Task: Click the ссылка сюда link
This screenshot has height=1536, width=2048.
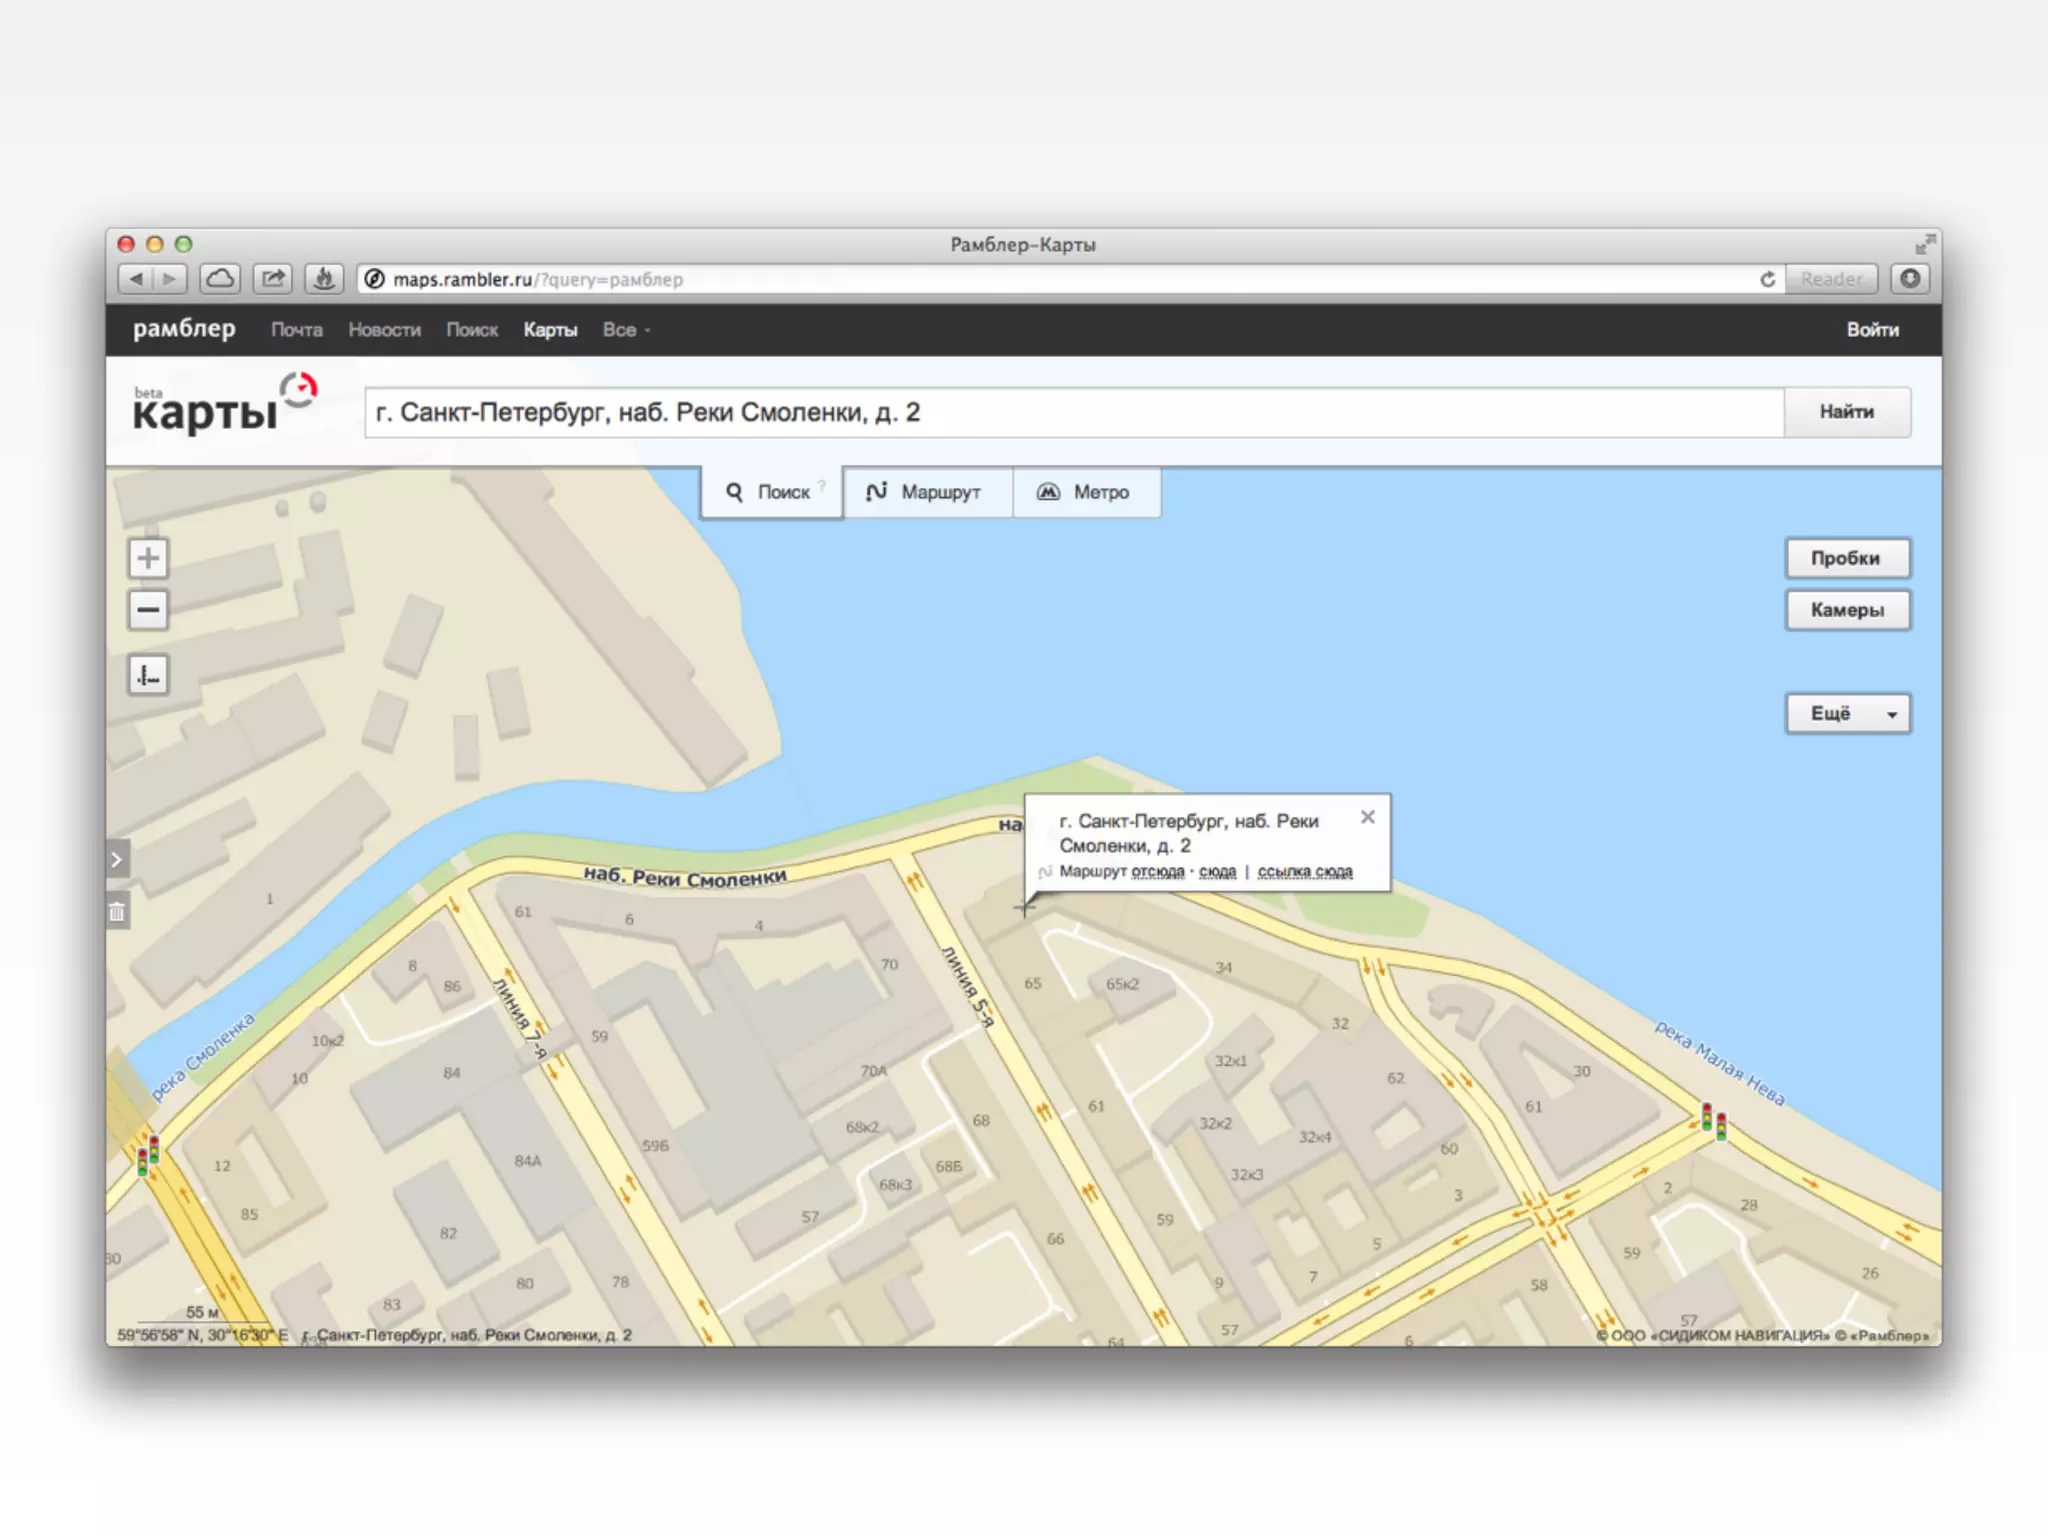Action: 1305,872
